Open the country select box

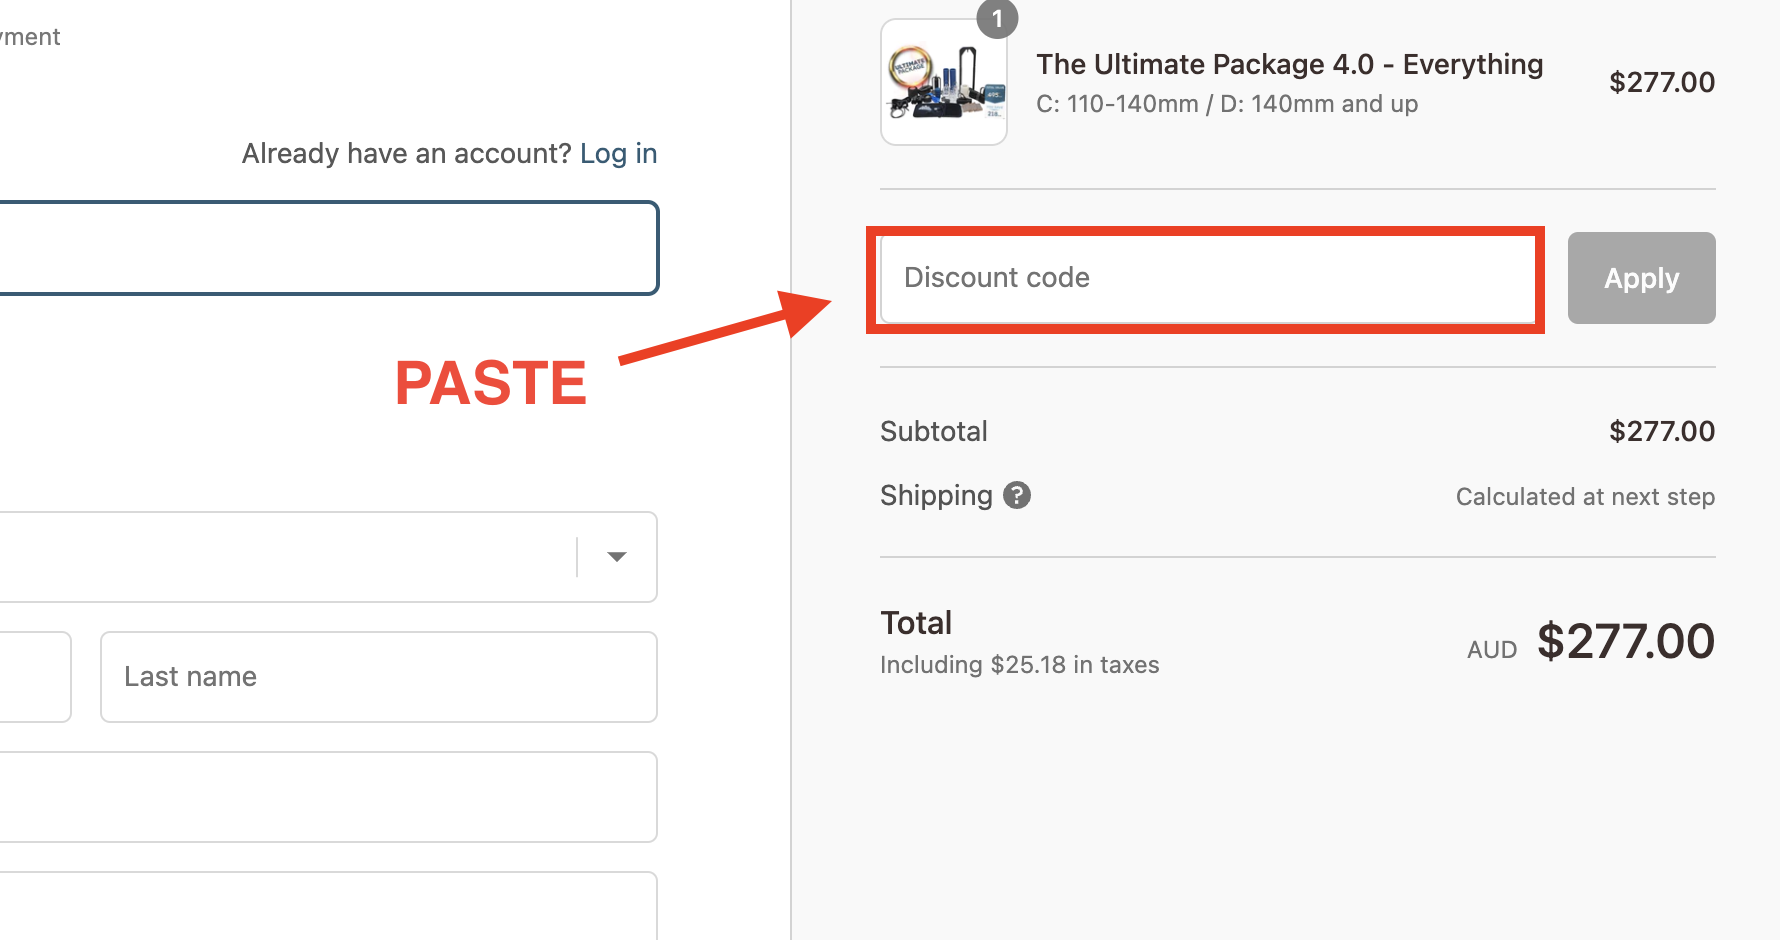pyautogui.click(x=328, y=557)
